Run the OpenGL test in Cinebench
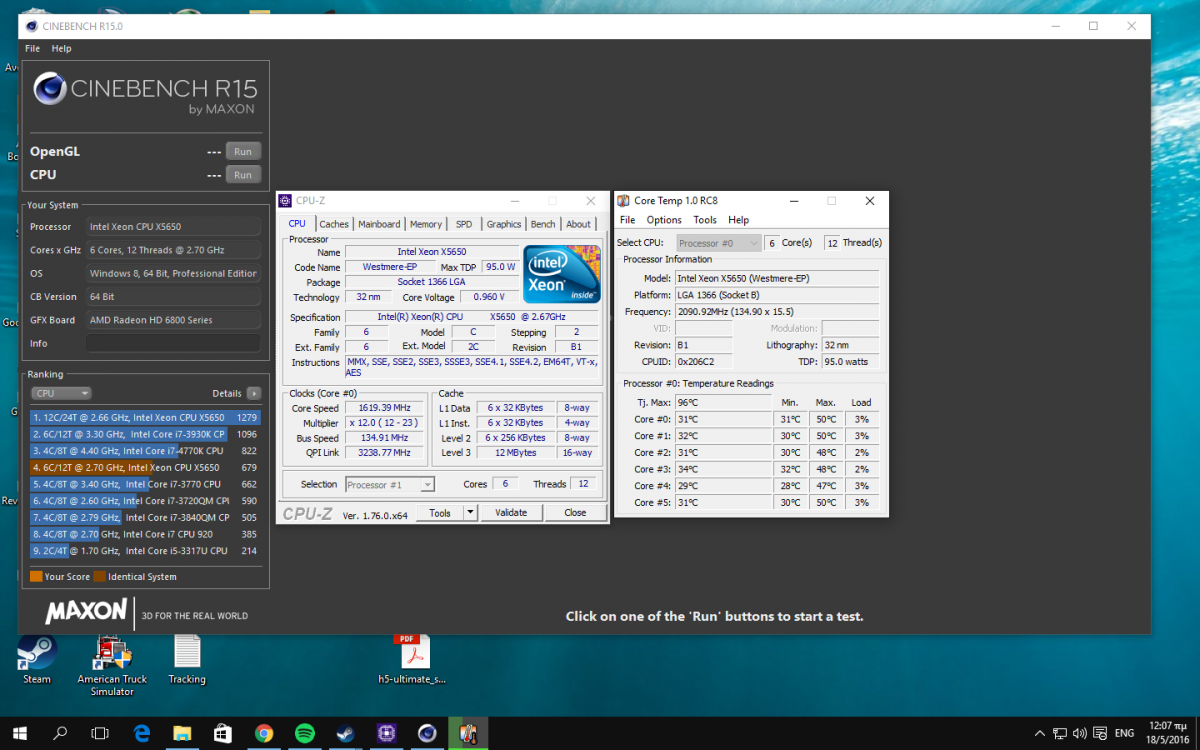Viewport: 1200px width, 750px height. click(243, 151)
